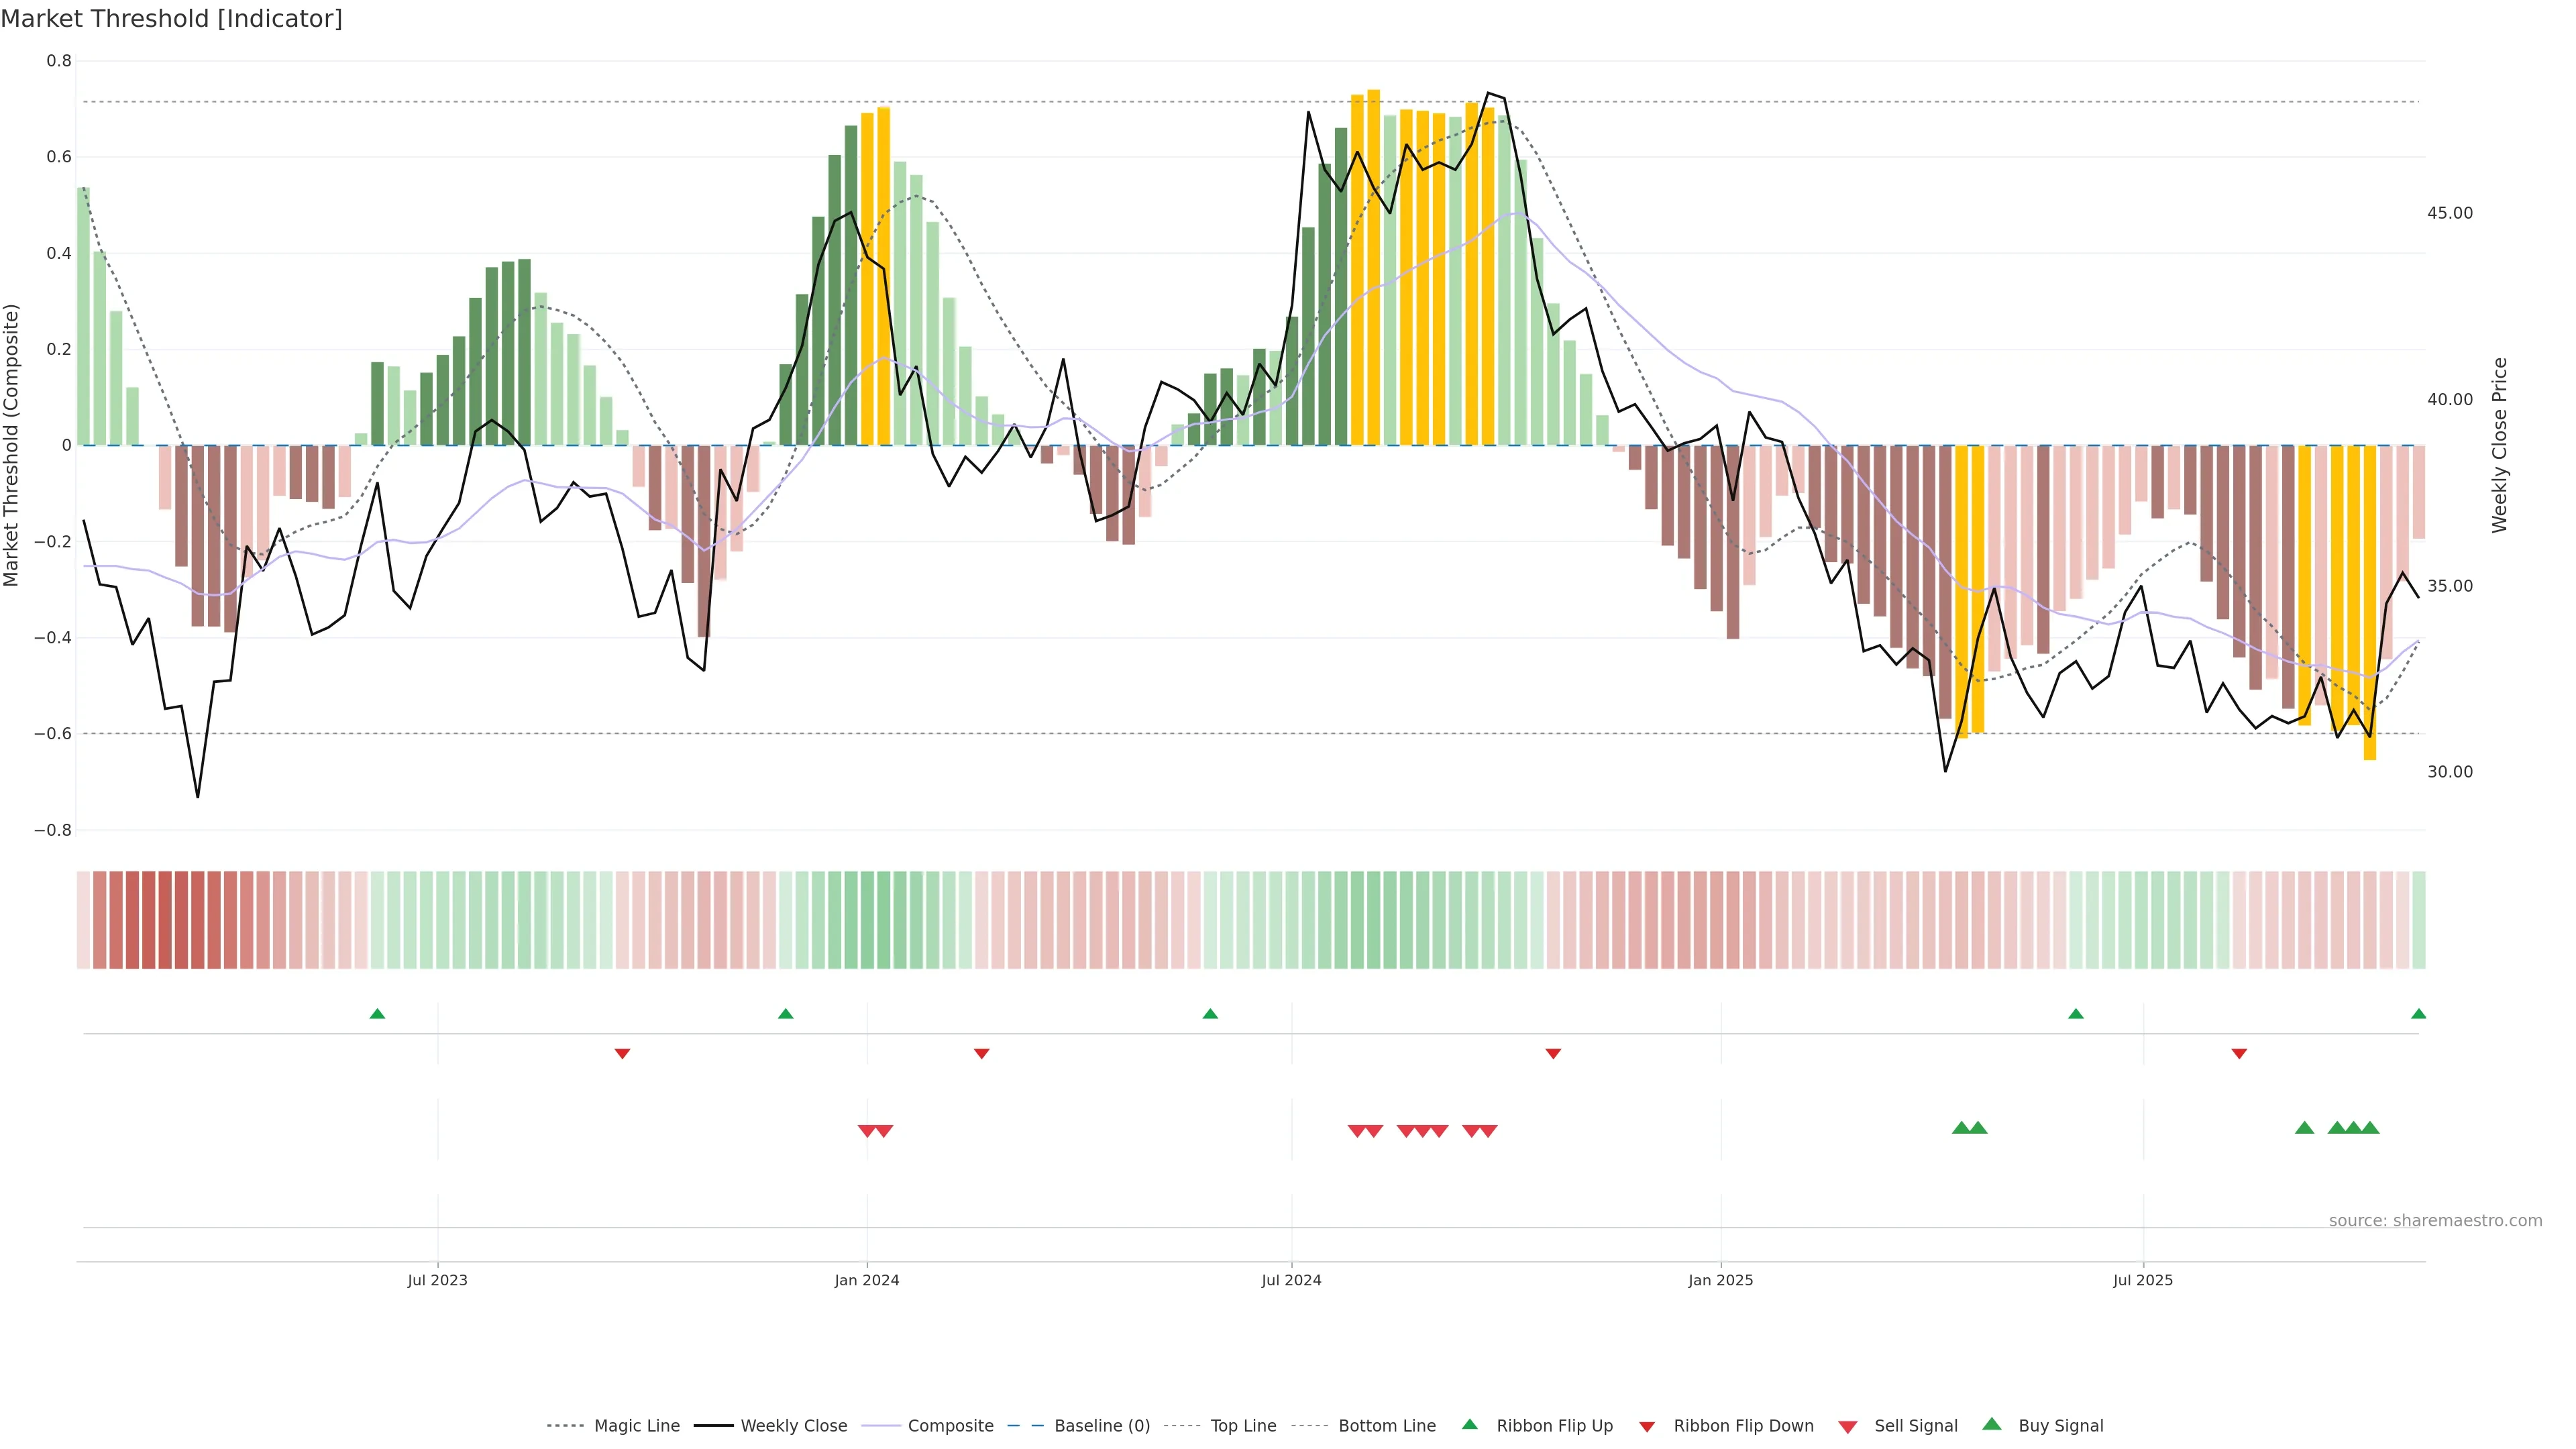Toggle the Magic Line legend entry

coord(636,1426)
